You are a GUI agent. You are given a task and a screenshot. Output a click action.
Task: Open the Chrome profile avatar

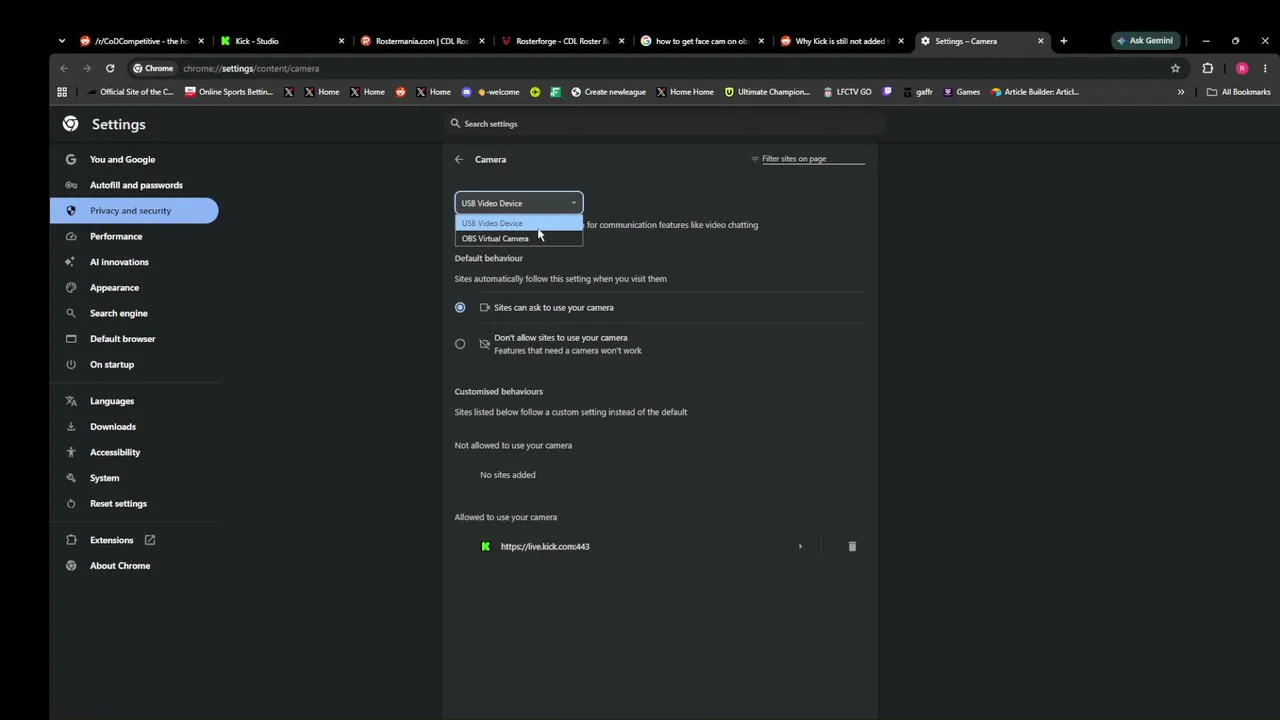pos(1242,68)
